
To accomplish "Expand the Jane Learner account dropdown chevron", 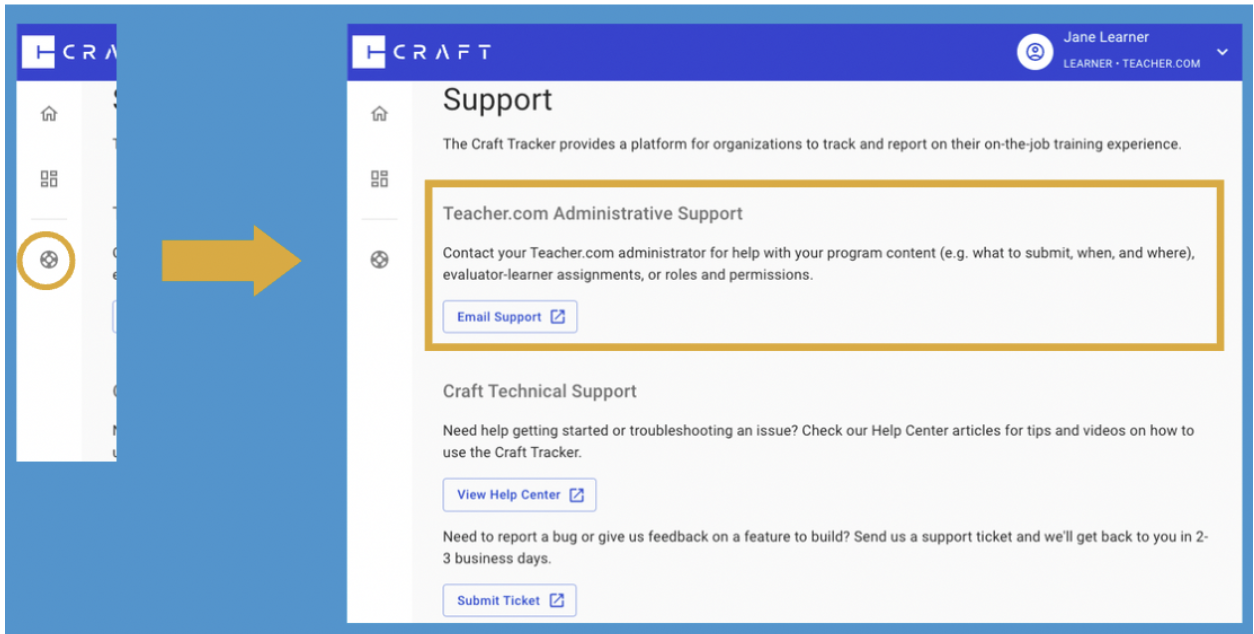I will (1222, 51).
